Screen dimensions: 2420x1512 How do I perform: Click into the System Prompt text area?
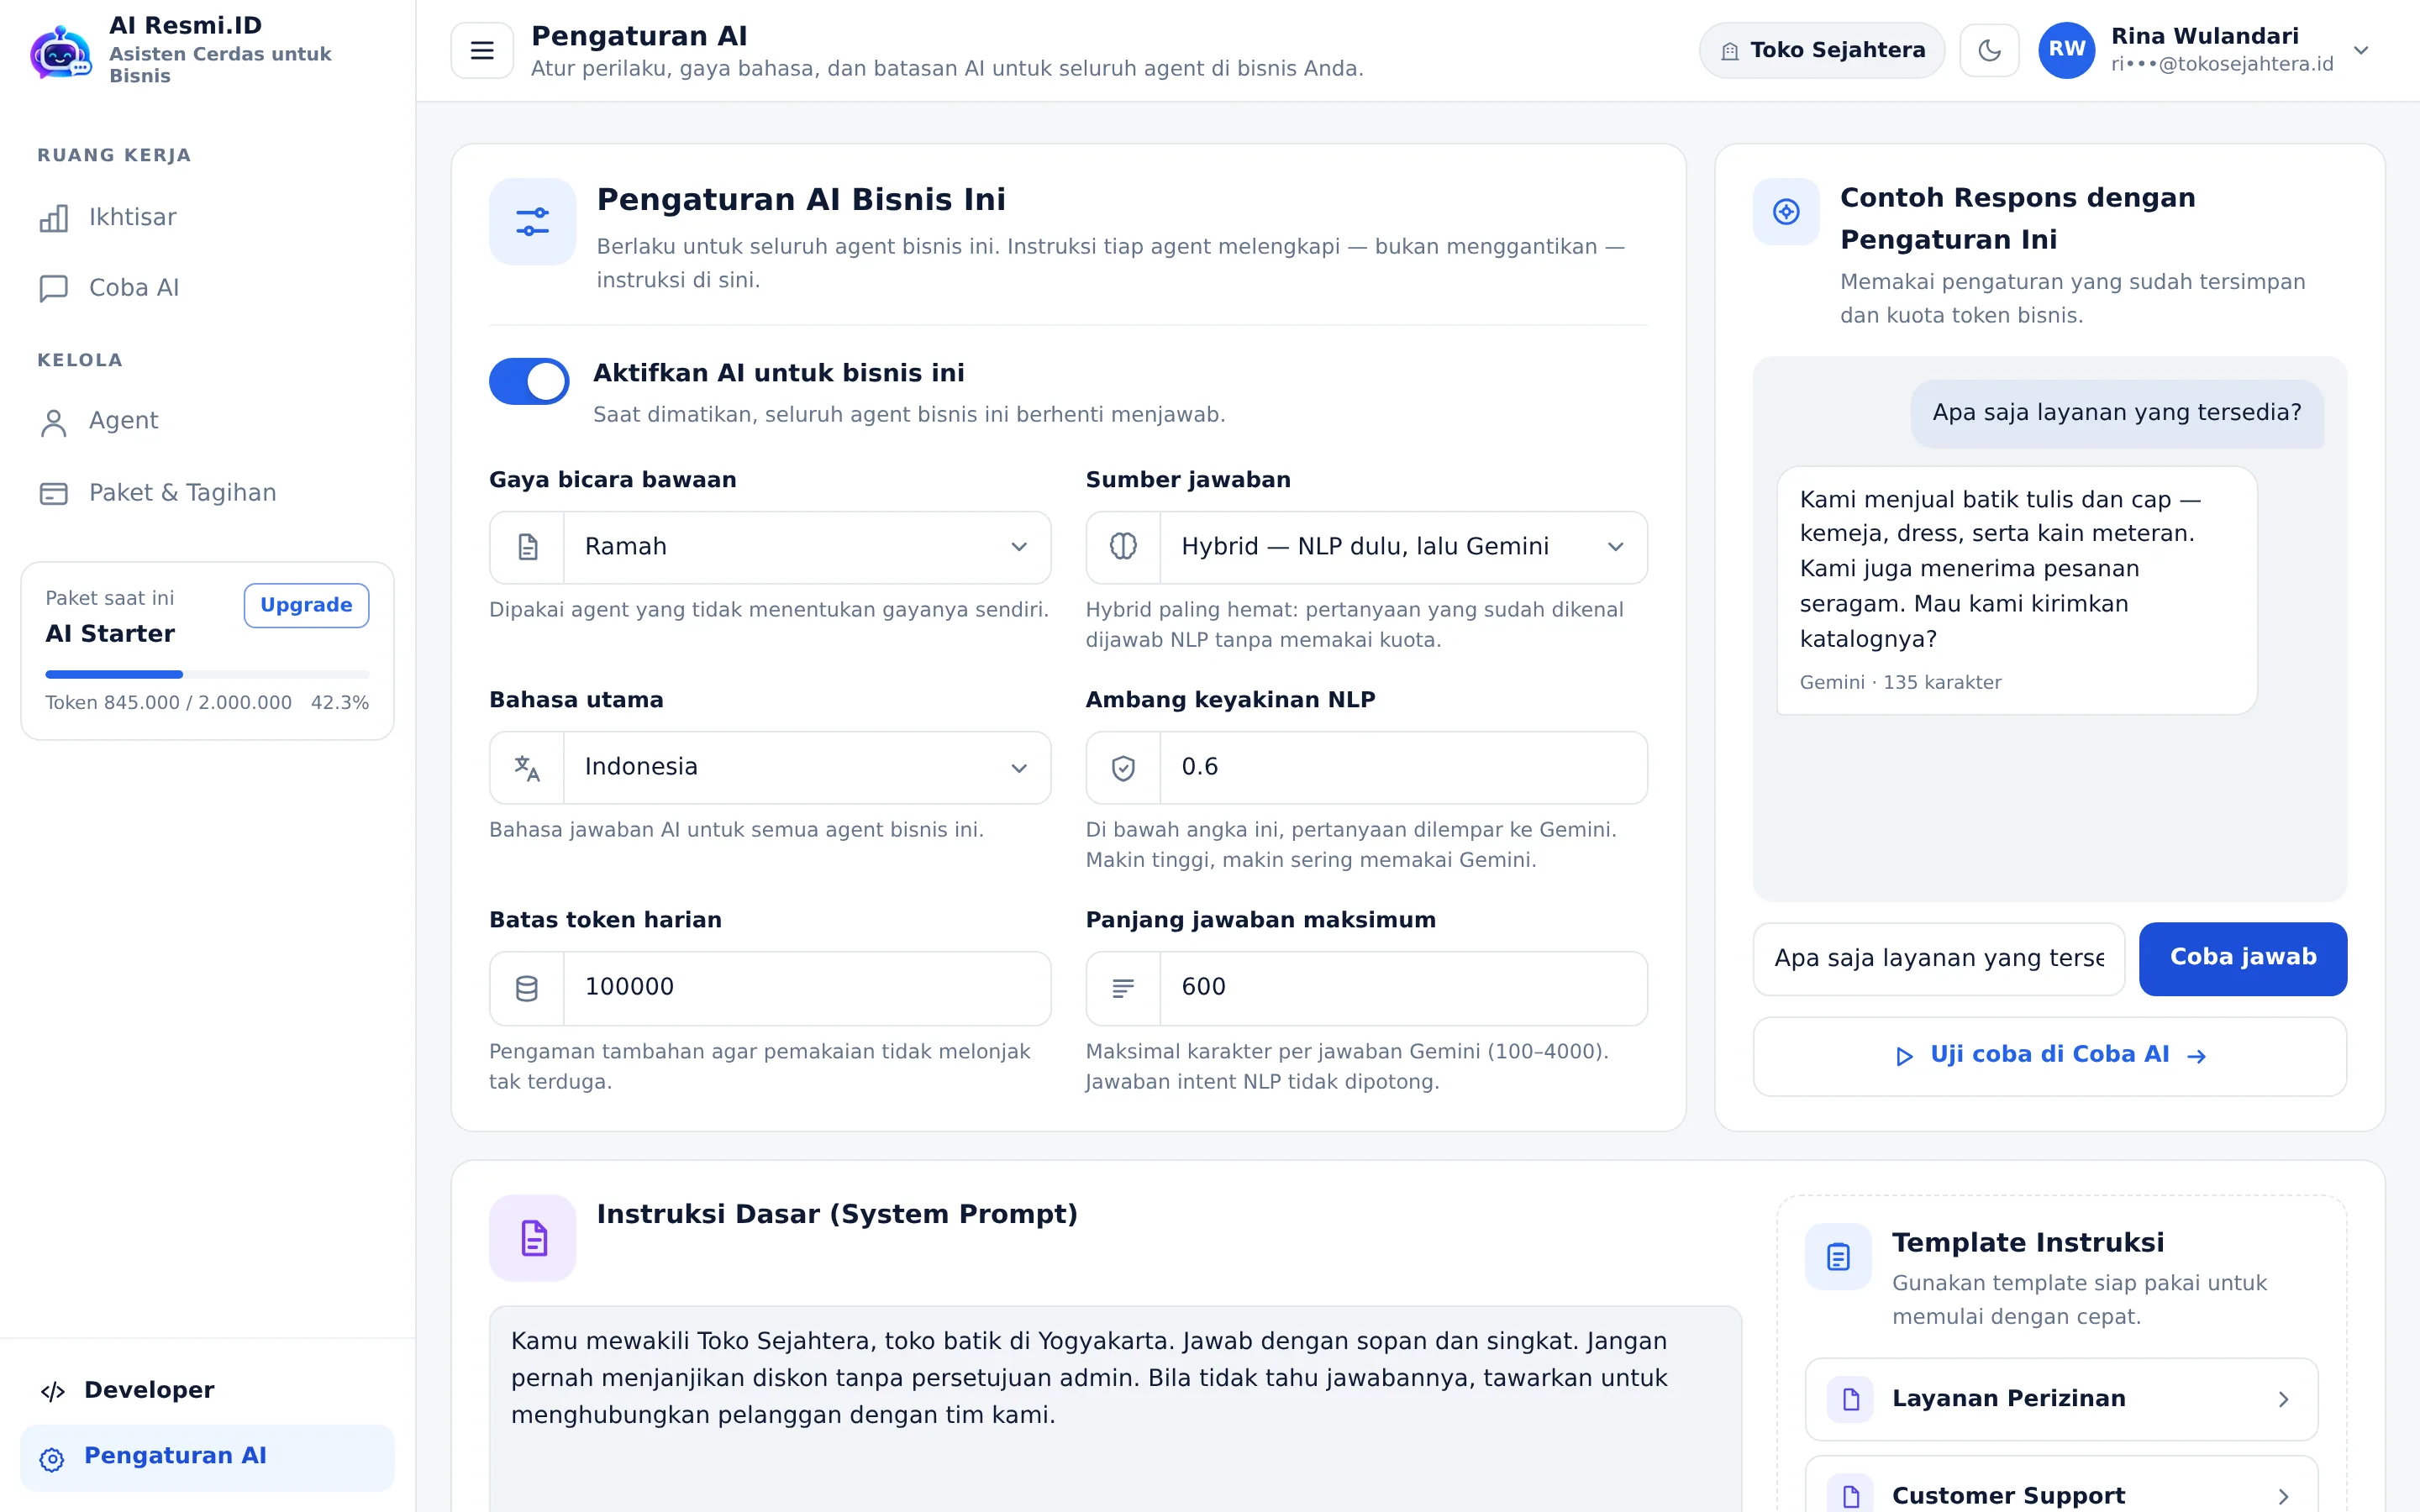tap(1115, 1410)
